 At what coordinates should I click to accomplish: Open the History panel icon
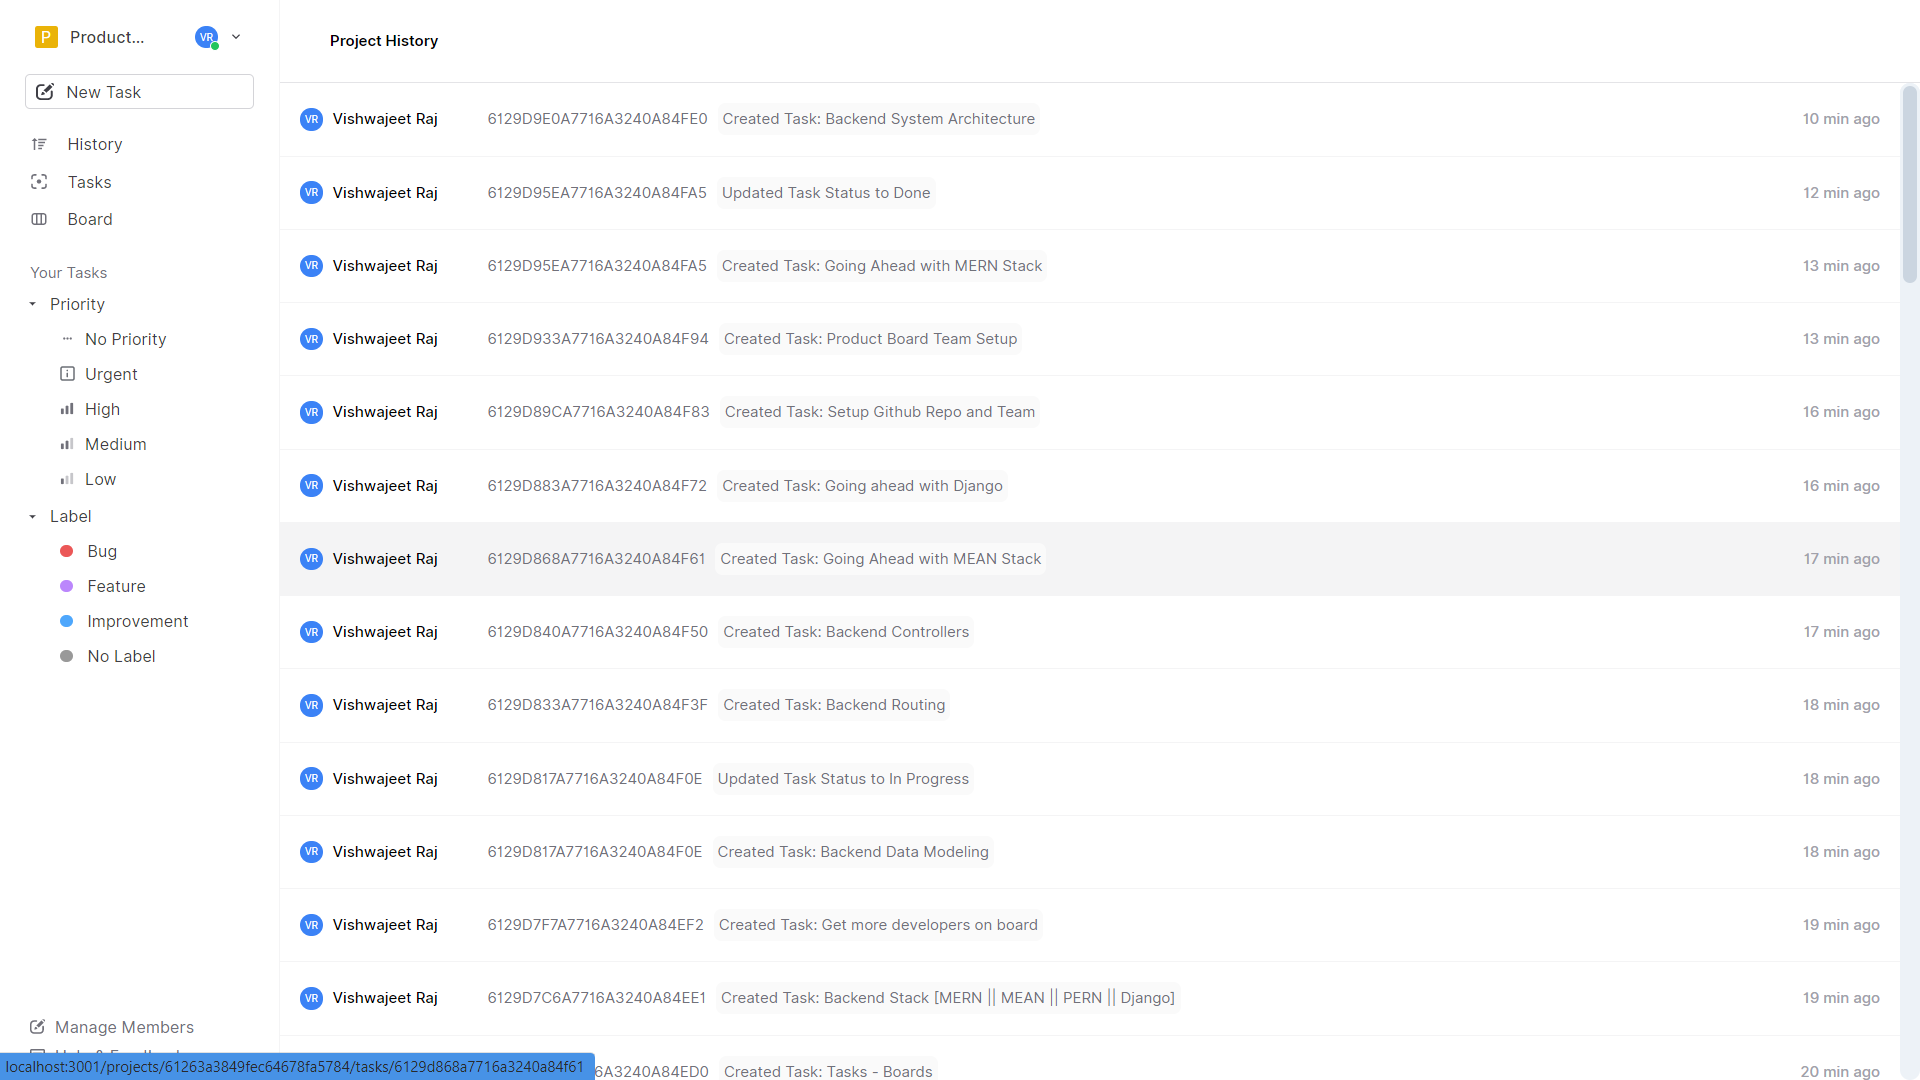(x=40, y=142)
